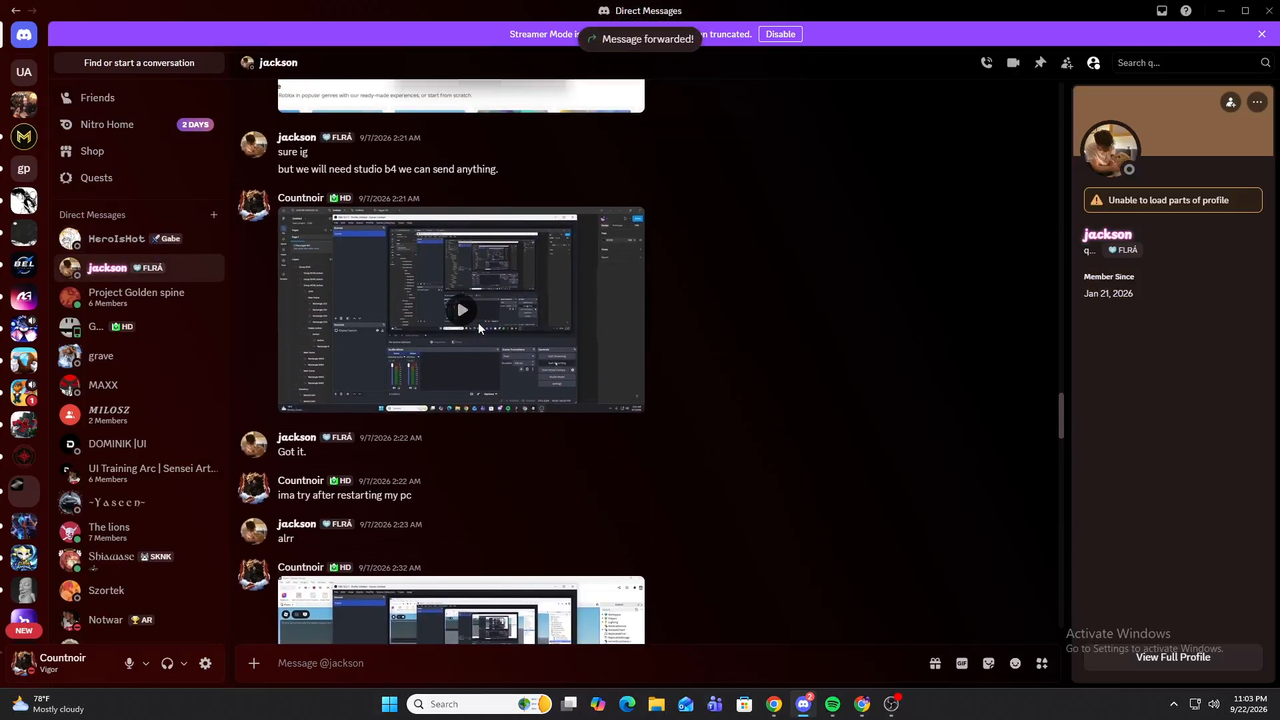The image size is (1280, 720).
Task: Open pinned messages in the header
Action: (x=1040, y=63)
